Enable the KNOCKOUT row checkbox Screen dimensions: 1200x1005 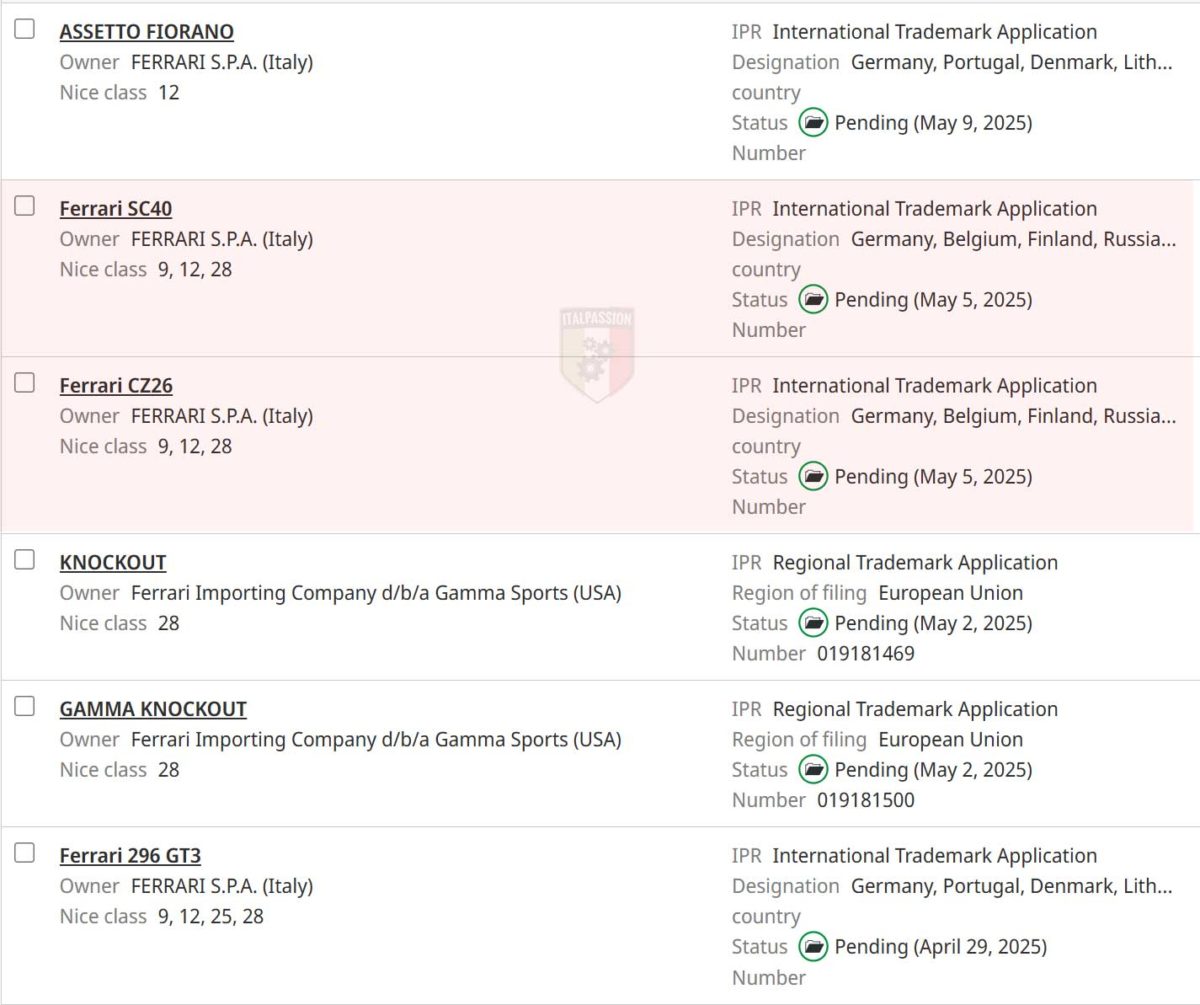[x=24, y=560]
